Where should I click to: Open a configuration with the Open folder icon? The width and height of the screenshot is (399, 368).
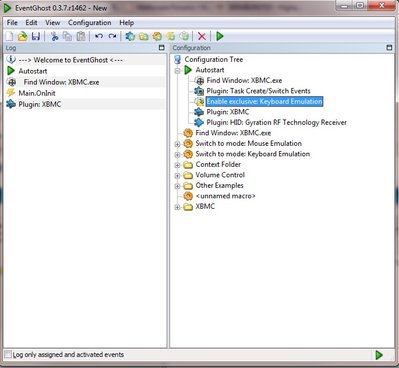(x=22, y=36)
